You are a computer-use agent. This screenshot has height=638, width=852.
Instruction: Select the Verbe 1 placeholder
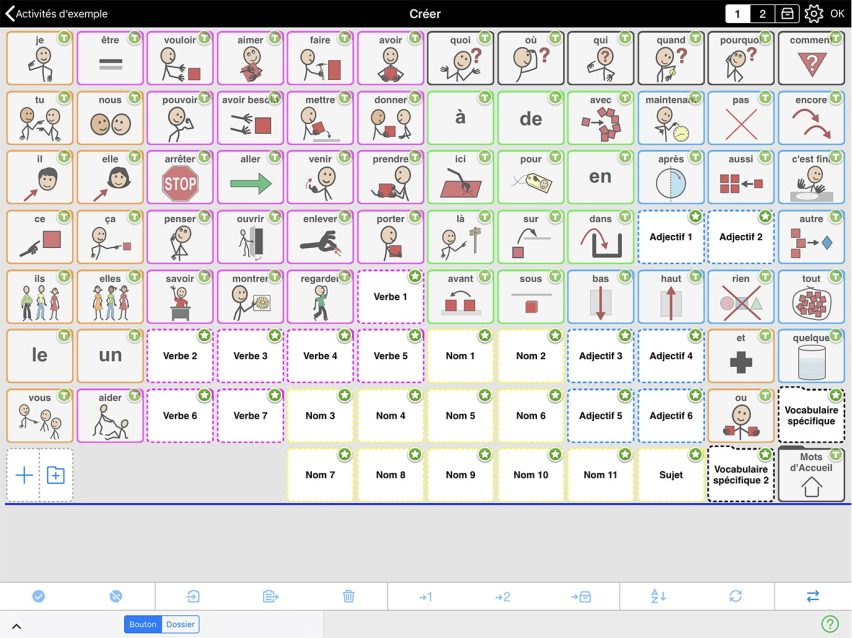pyautogui.click(x=391, y=297)
